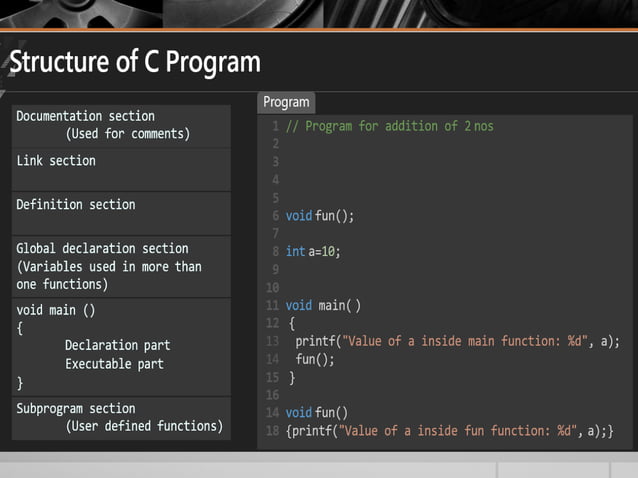Viewport: 638px width, 478px height.
Task: Click line number 18 in gutter
Action: 272,431
